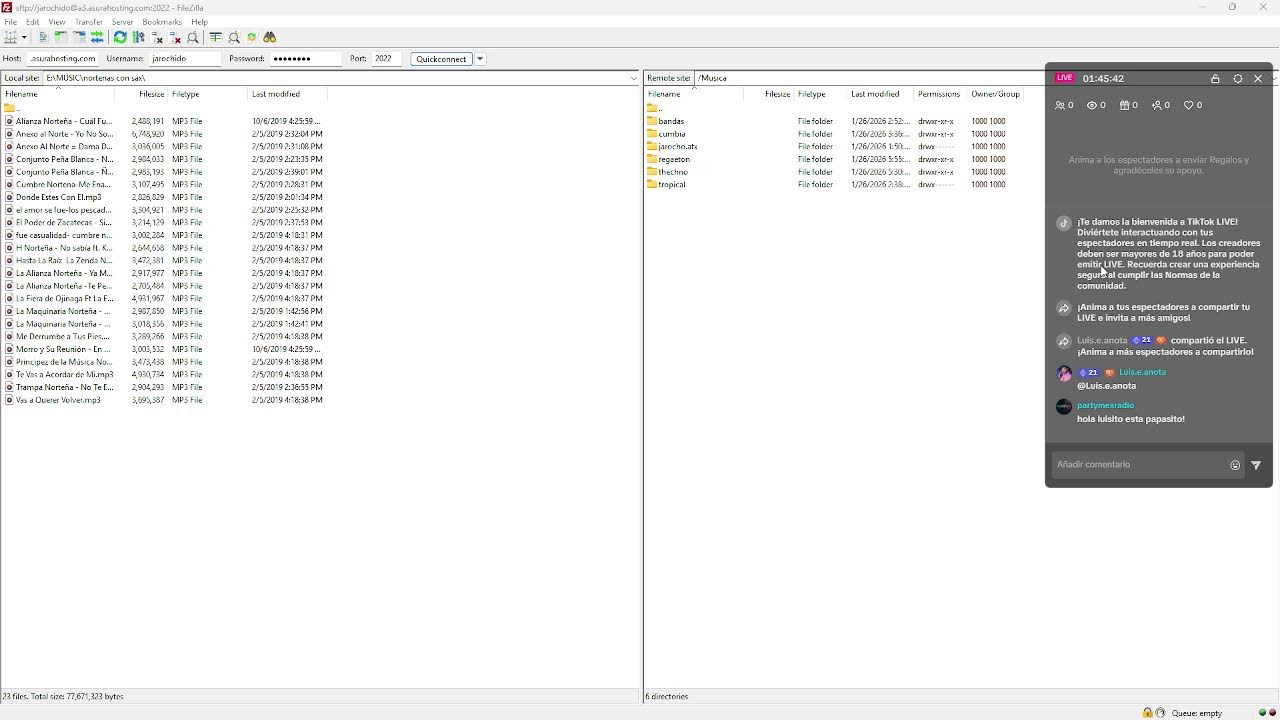Open the comment filter icon
This screenshot has width=1280, height=720.
pos(1256,465)
